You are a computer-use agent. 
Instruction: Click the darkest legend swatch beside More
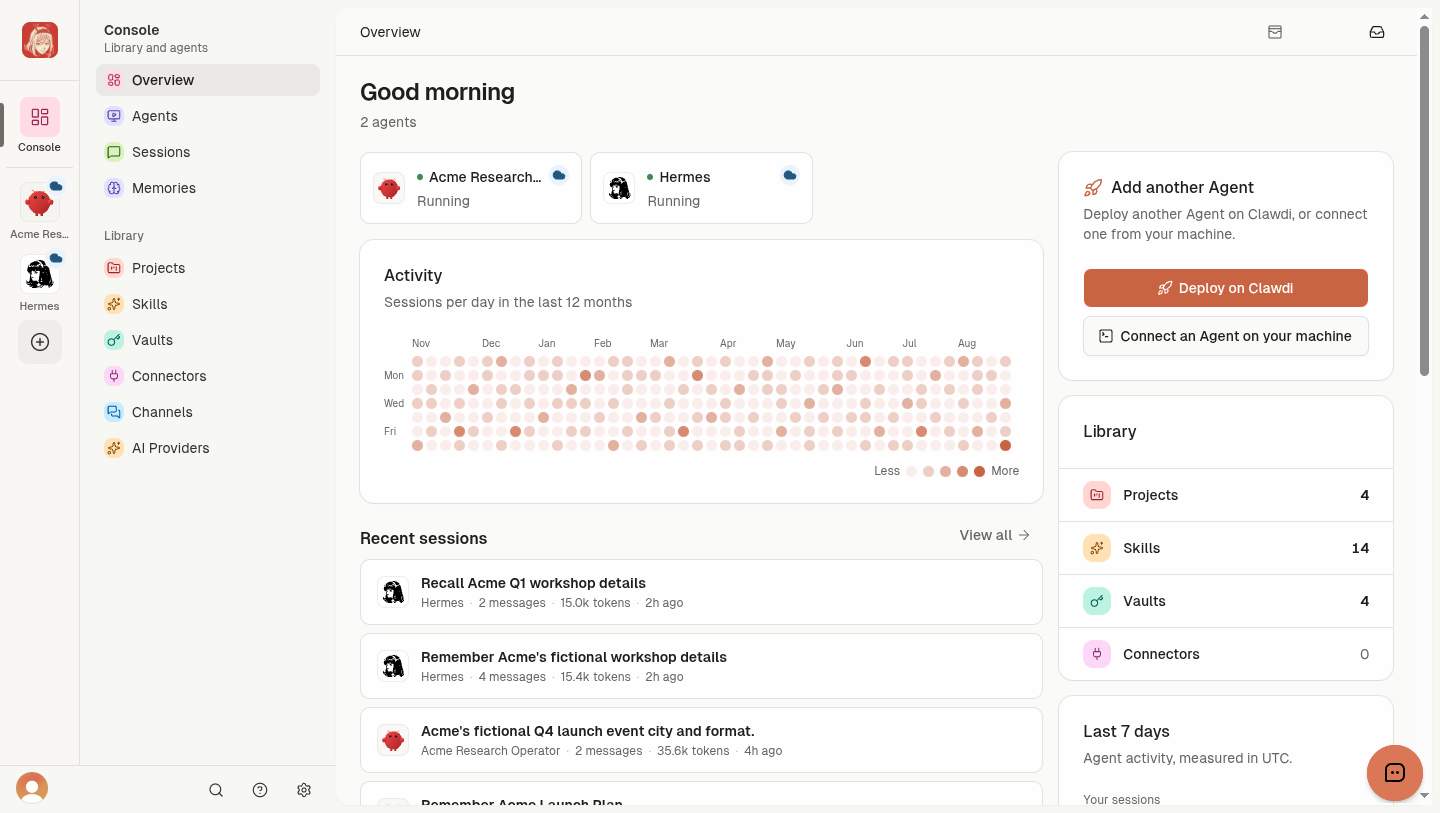click(979, 471)
